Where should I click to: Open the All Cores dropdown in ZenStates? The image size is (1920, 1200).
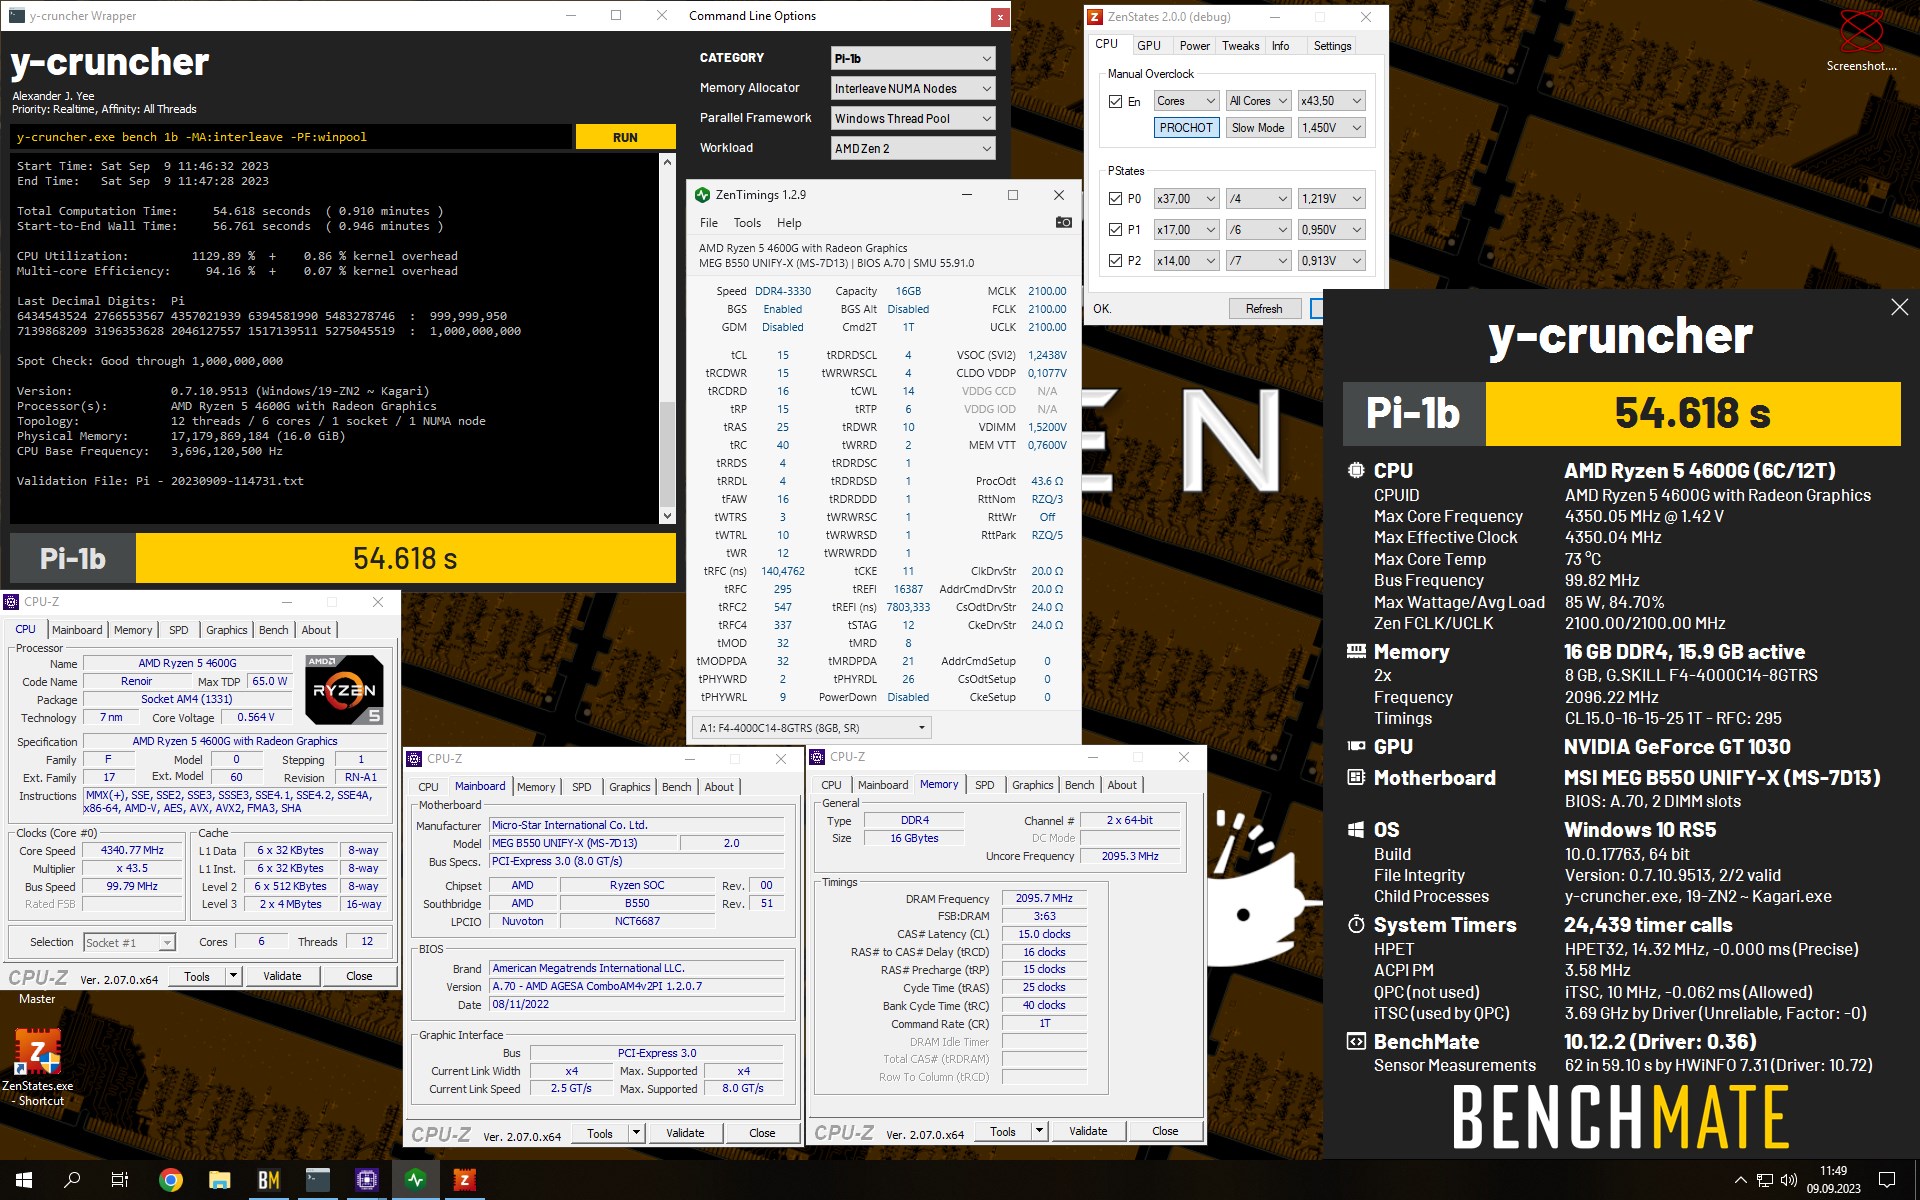1258,101
